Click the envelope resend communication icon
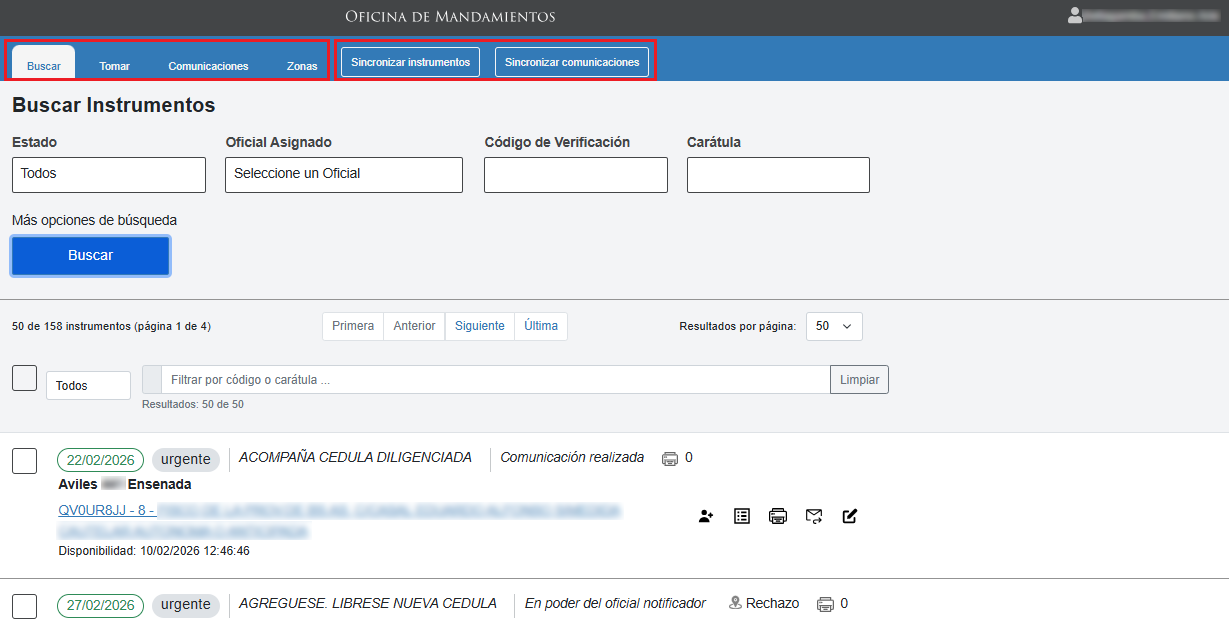This screenshot has height=622, width=1229. coord(814,516)
